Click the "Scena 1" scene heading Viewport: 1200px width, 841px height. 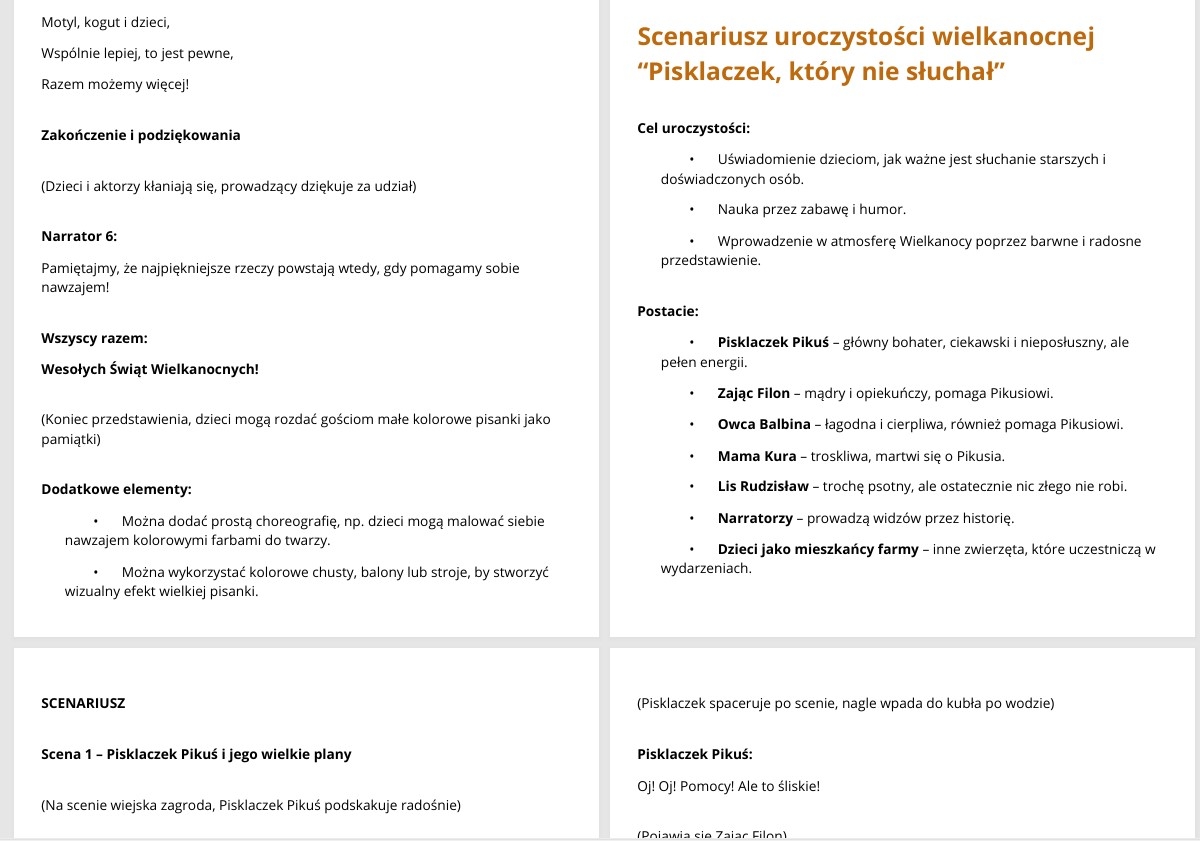196,754
